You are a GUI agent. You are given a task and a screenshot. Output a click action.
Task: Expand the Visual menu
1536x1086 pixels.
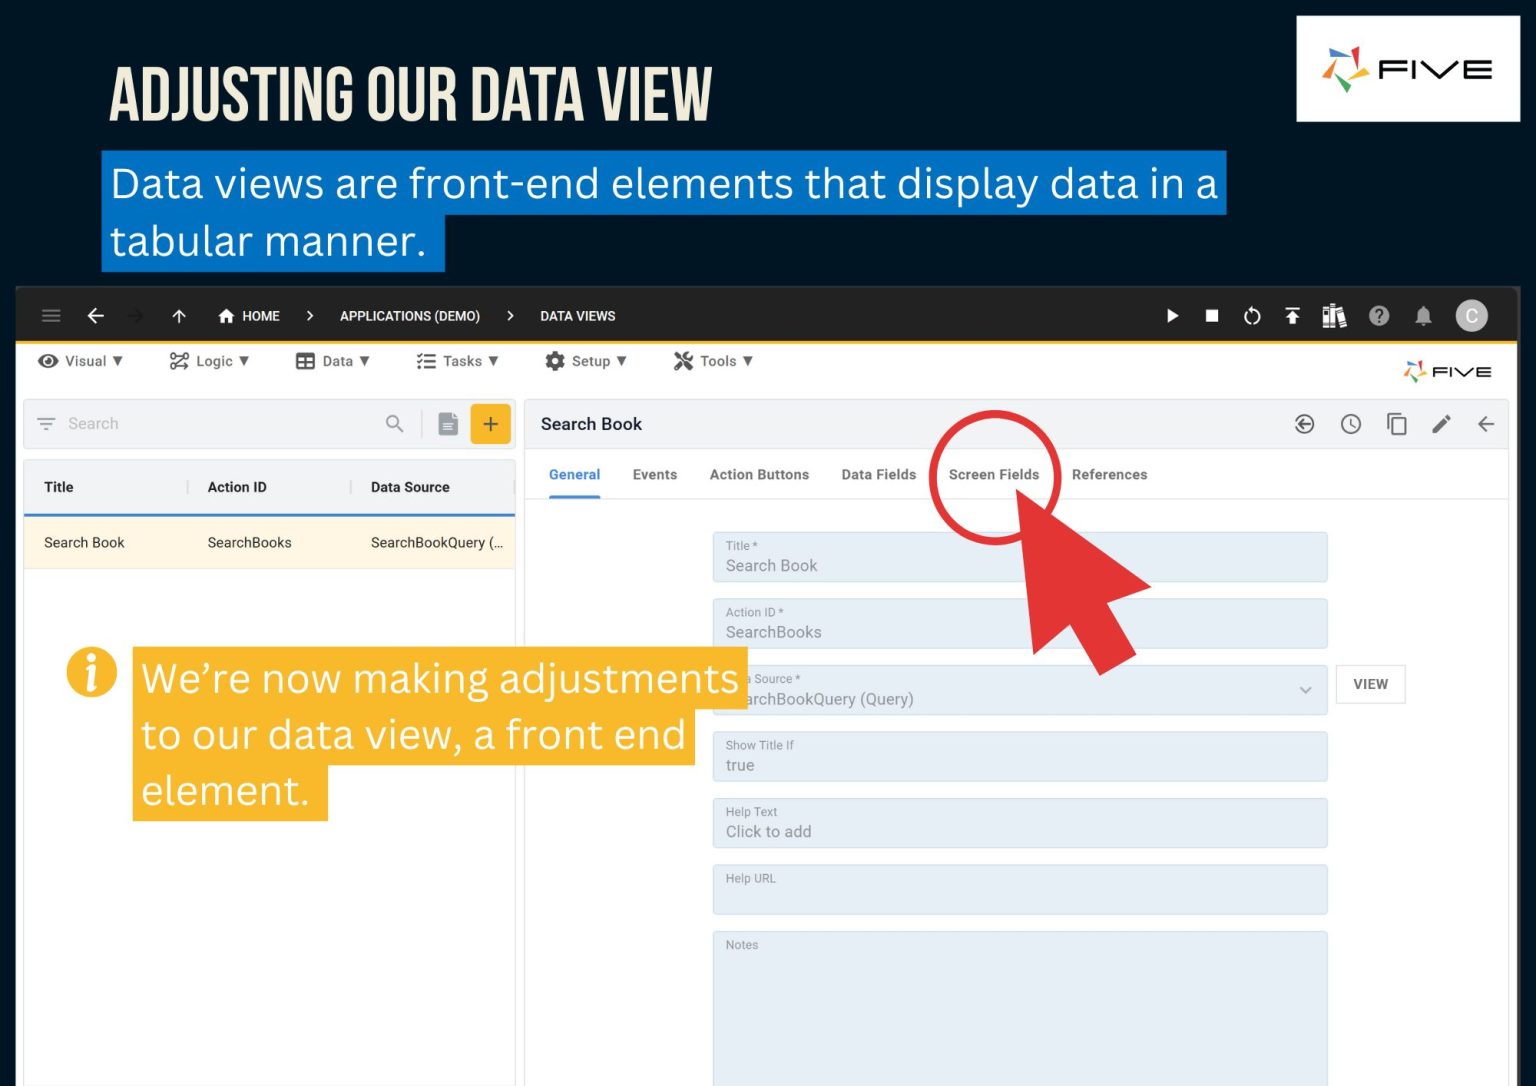click(80, 361)
